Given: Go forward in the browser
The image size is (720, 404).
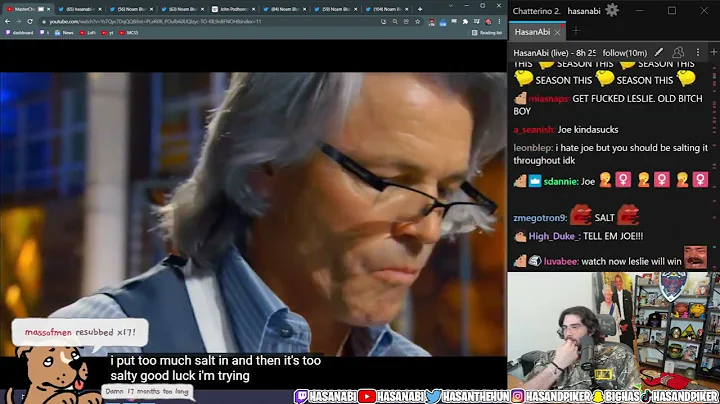Looking at the screenshot, I should [18, 22].
